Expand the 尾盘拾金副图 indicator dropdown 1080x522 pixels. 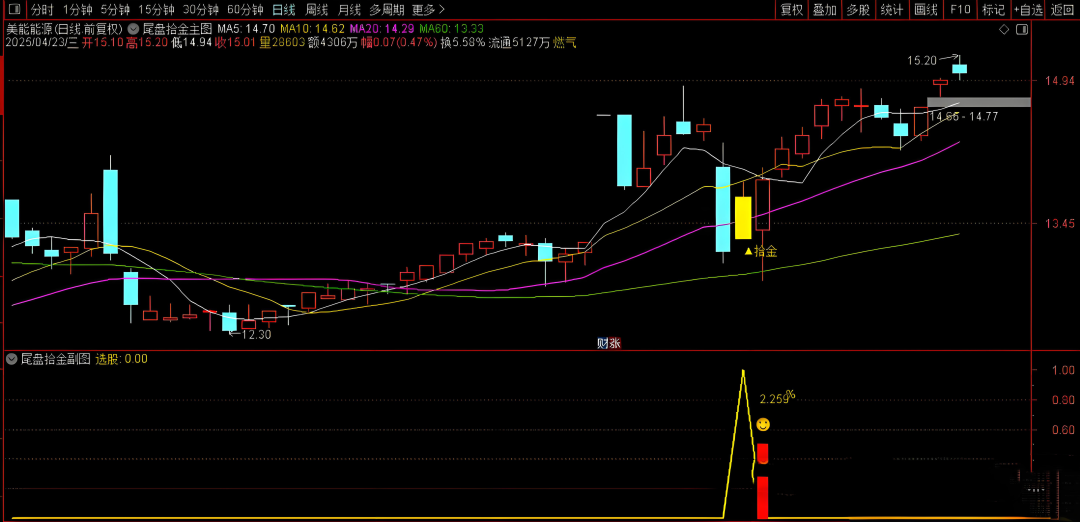[12, 358]
